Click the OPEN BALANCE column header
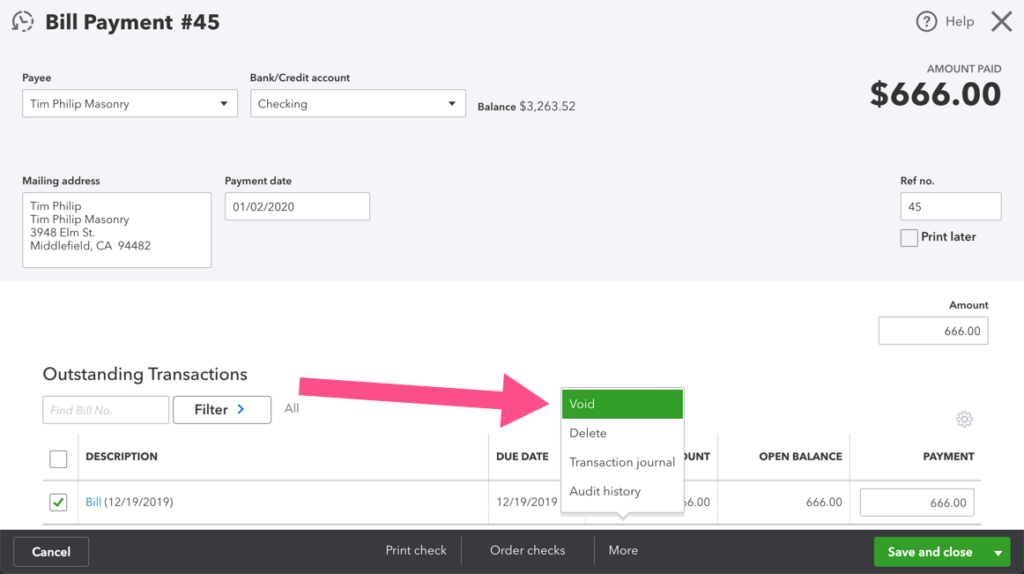The image size is (1024, 574). (x=800, y=456)
